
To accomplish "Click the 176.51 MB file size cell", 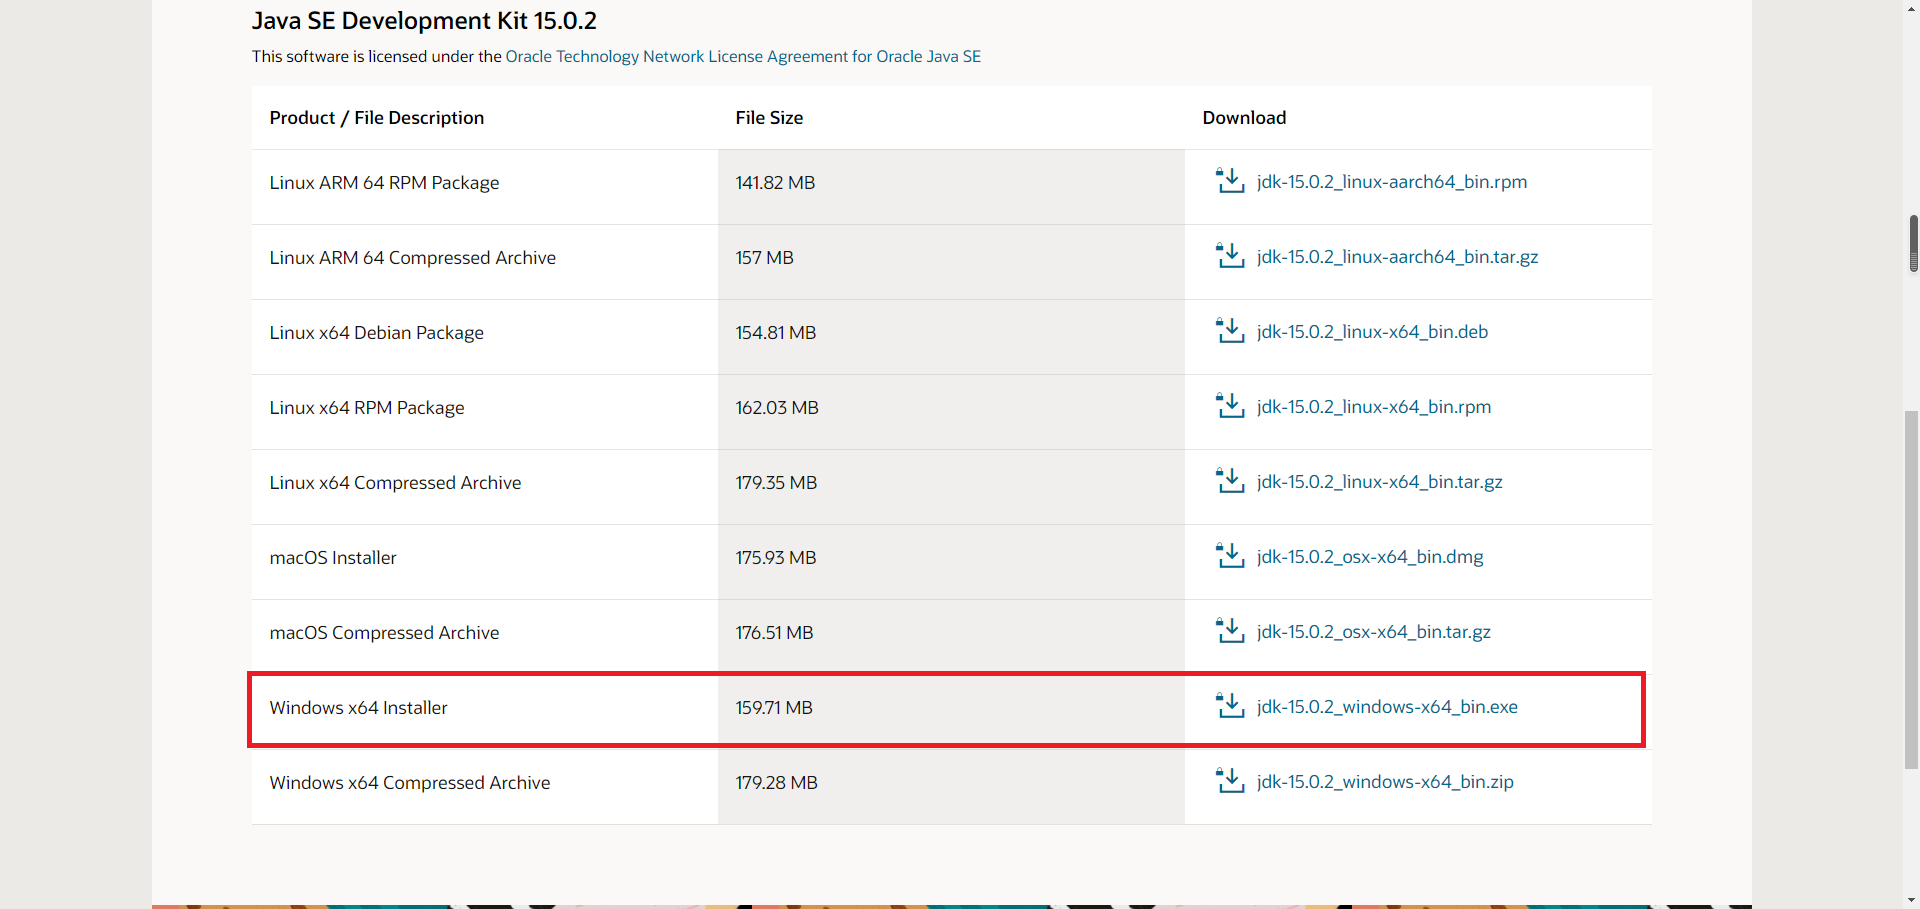I will (x=951, y=637).
